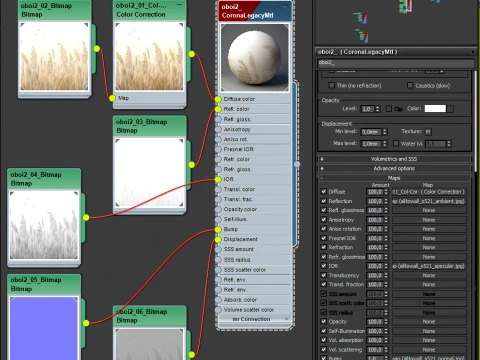
Task: Uncheck the Diffuse map checkbox
Action: (x=323, y=191)
